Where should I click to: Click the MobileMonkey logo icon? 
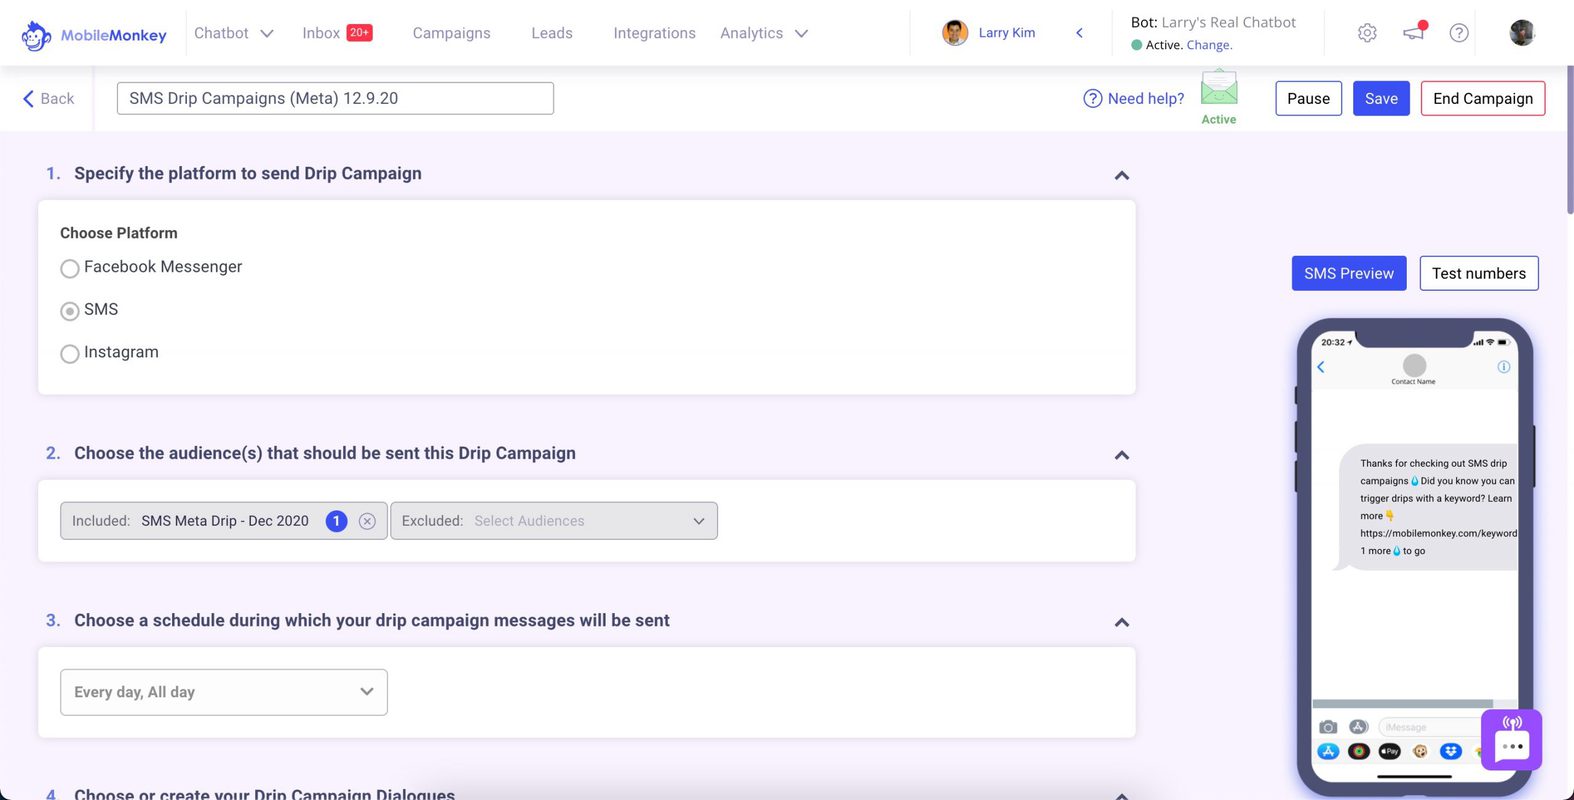tap(37, 35)
